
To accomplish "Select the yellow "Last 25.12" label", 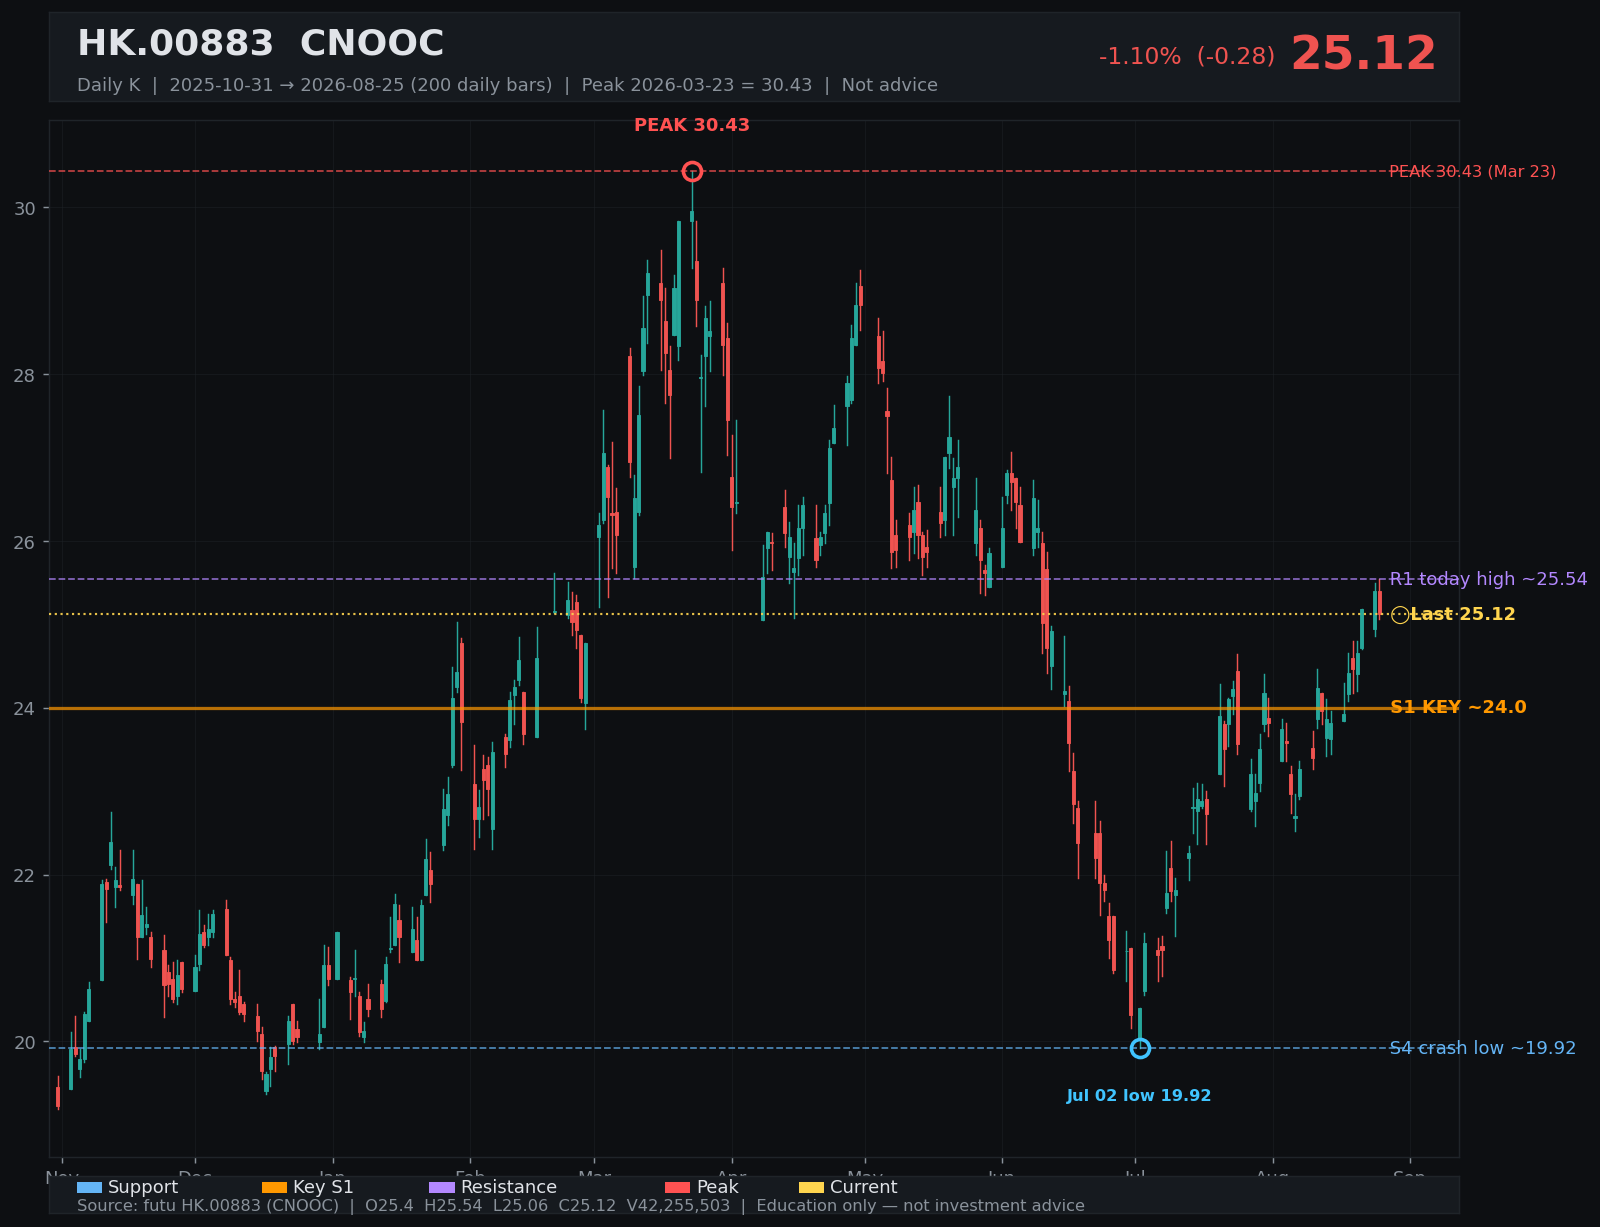I will 1463,614.
